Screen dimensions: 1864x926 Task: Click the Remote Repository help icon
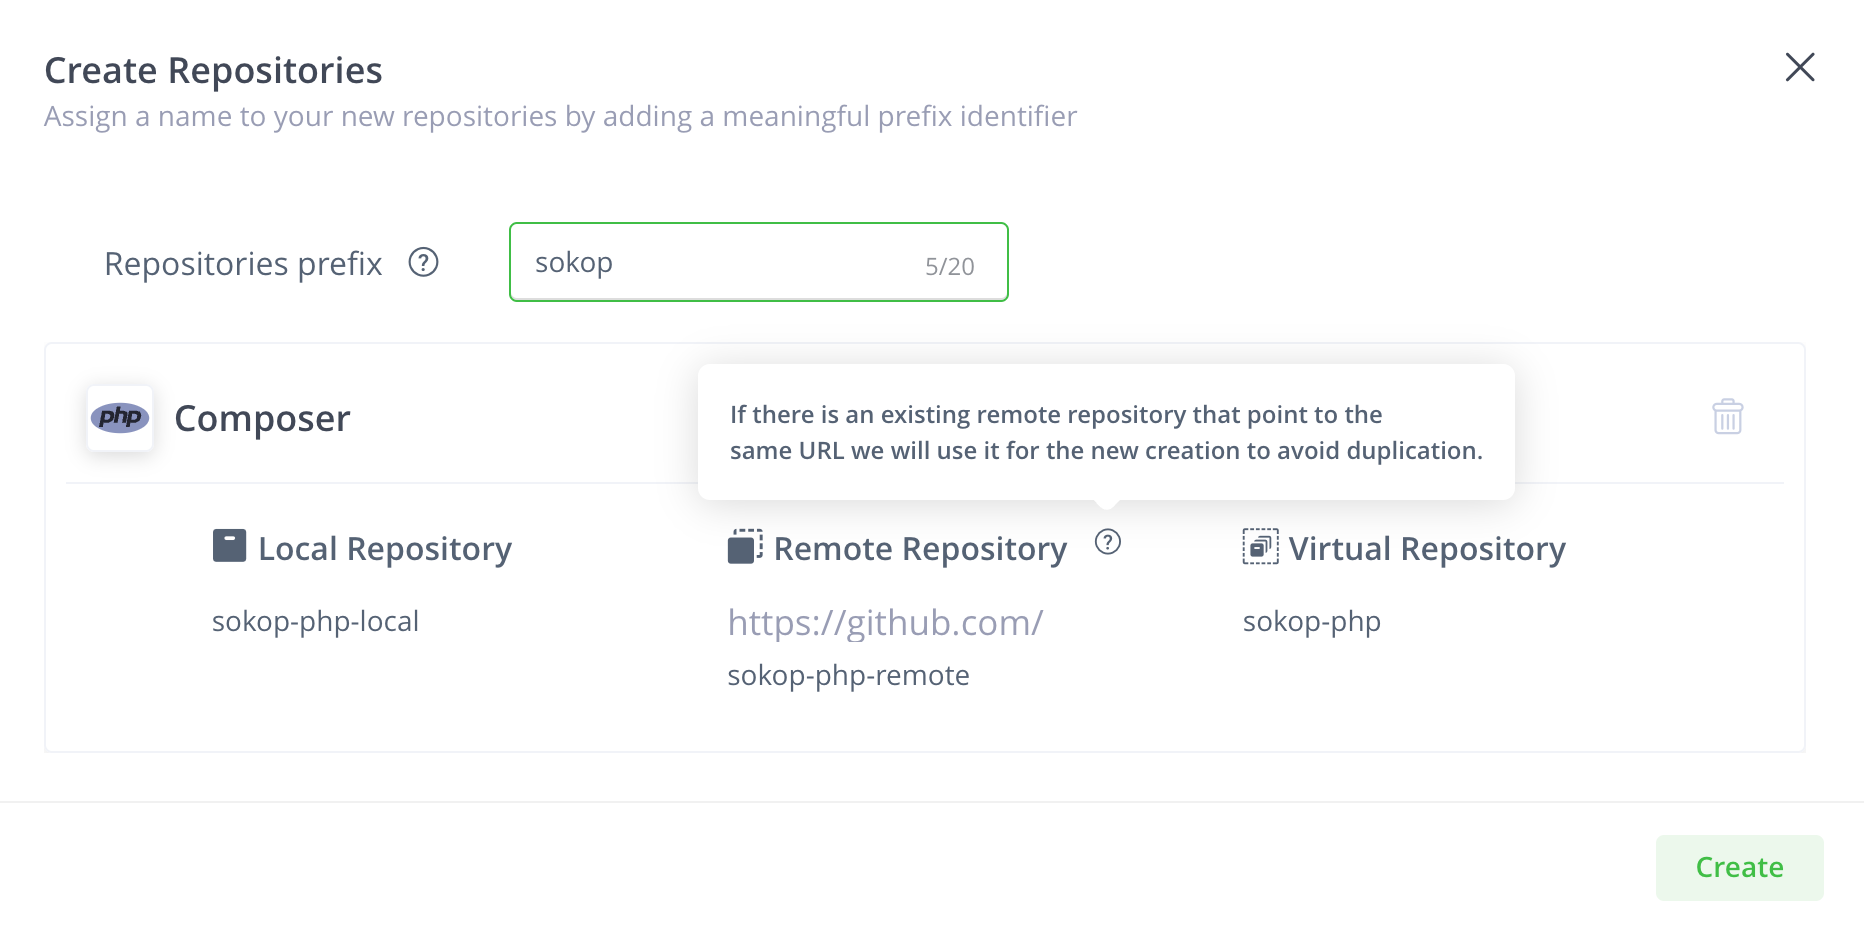click(x=1108, y=542)
